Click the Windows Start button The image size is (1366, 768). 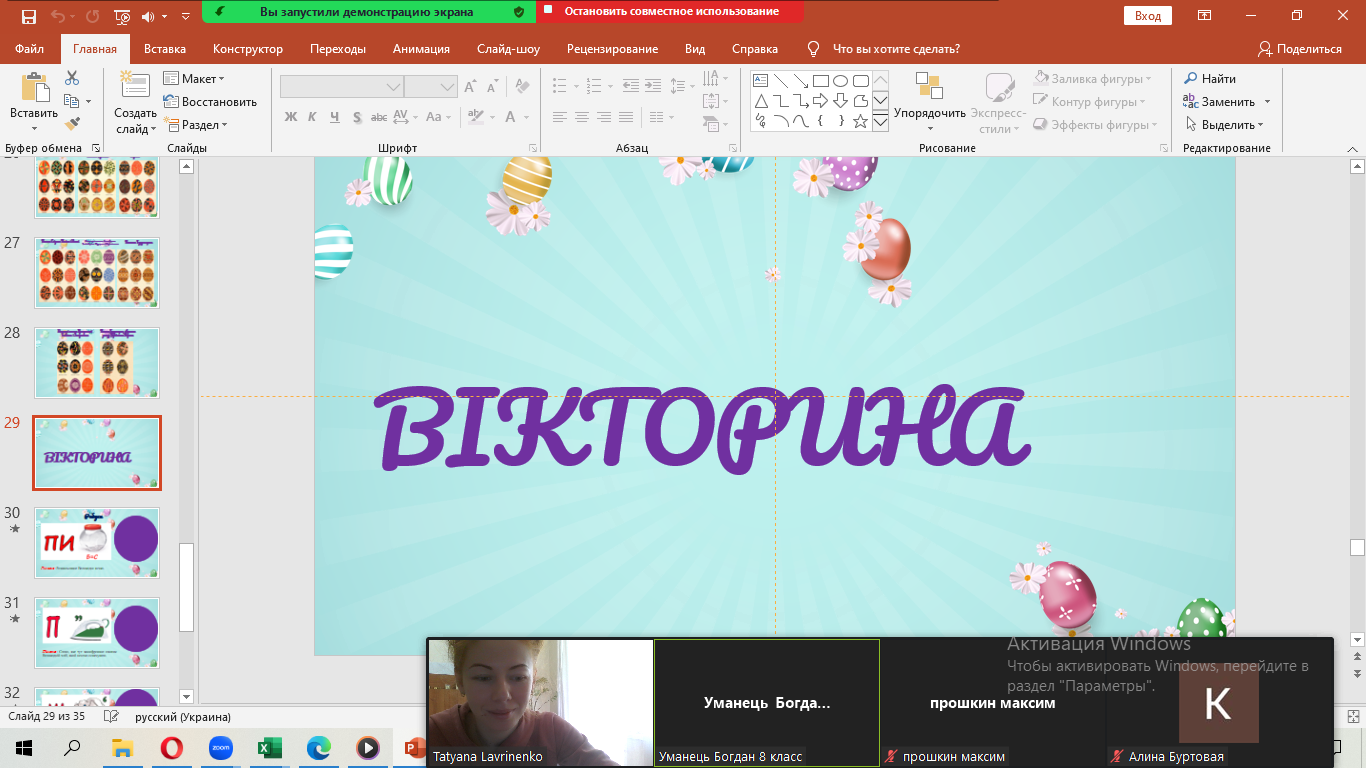pyautogui.click(x=24, y=747)
